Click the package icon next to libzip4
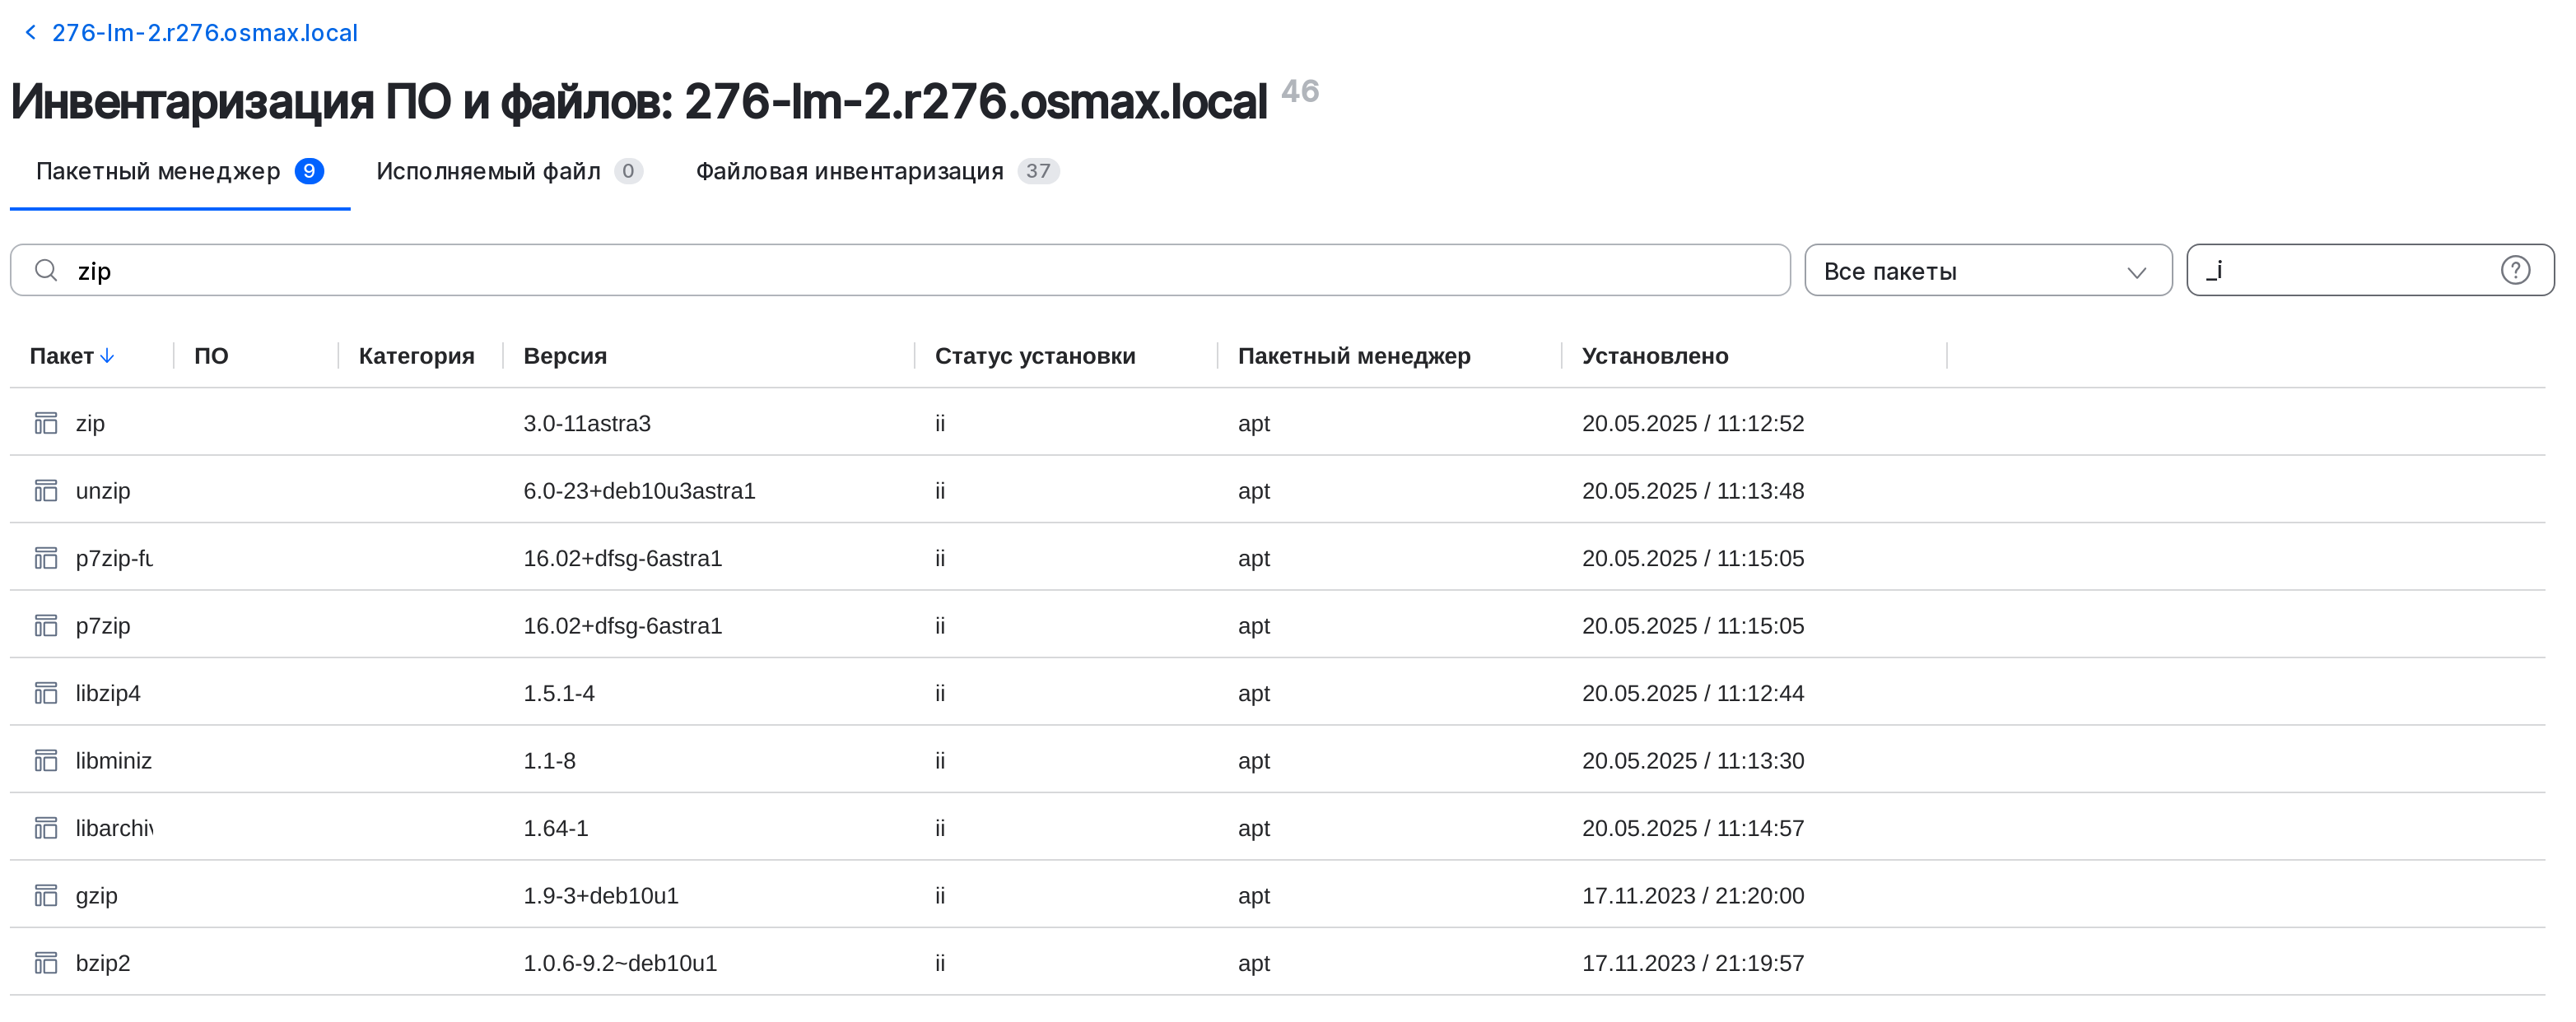 [46, 693]
